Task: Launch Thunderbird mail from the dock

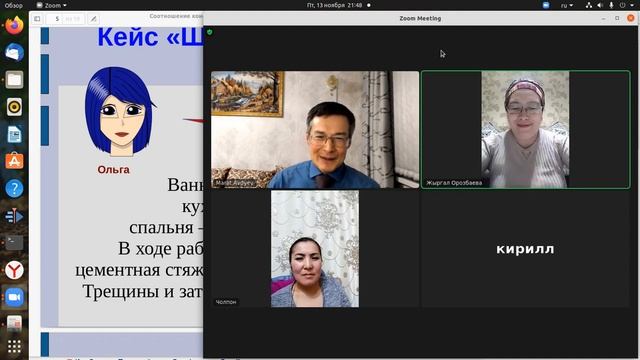Action: (x=14, y=52)
